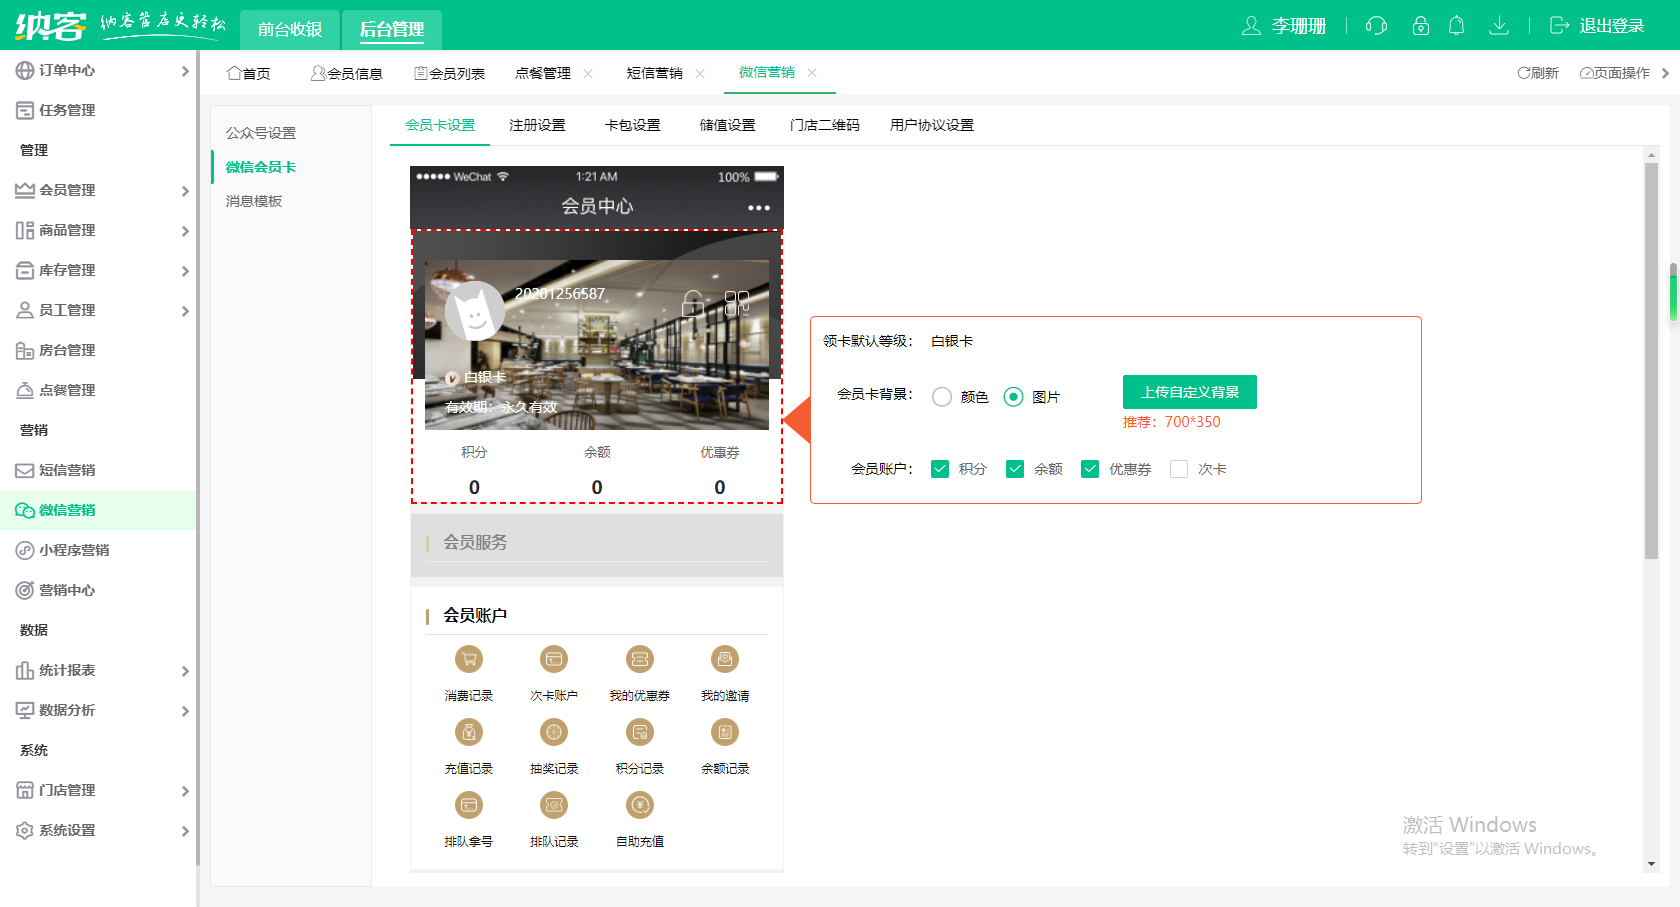Image resolution: width=1680 pixels, height=907 pixels.
Task: Close the 短信营销 tab
Action: 700,73
